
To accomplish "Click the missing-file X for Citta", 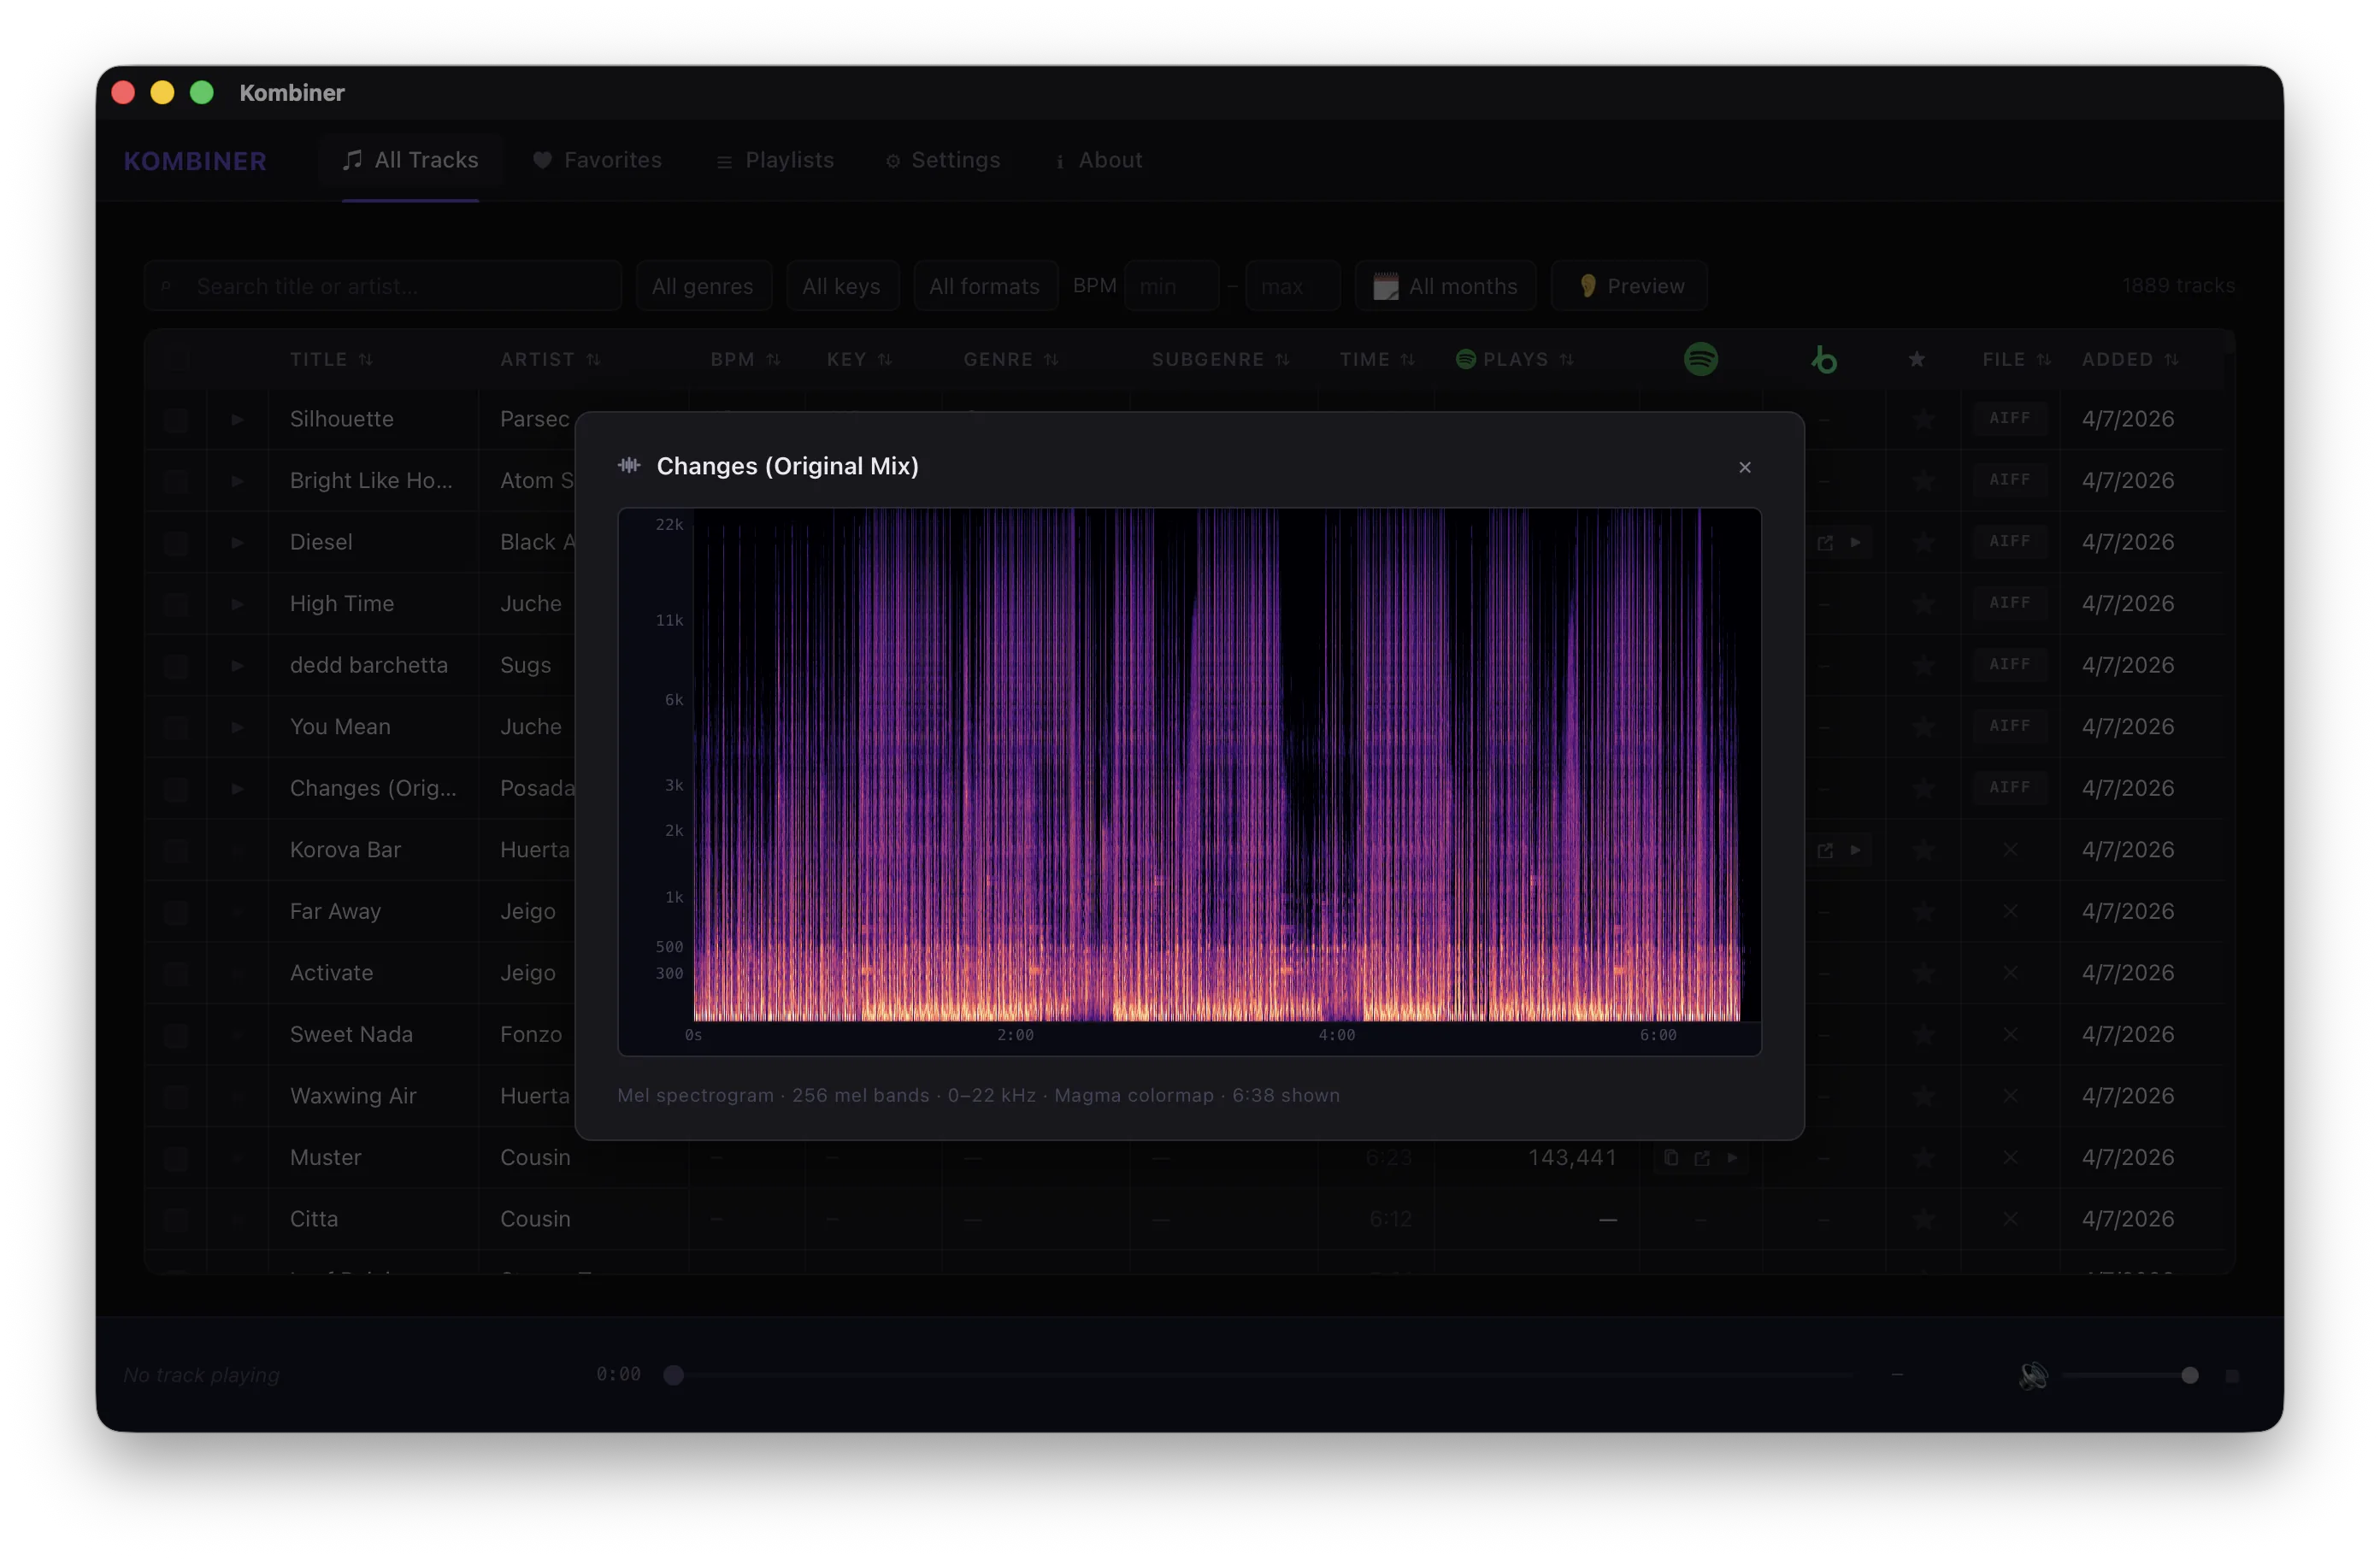I will coord(2010,1219).
